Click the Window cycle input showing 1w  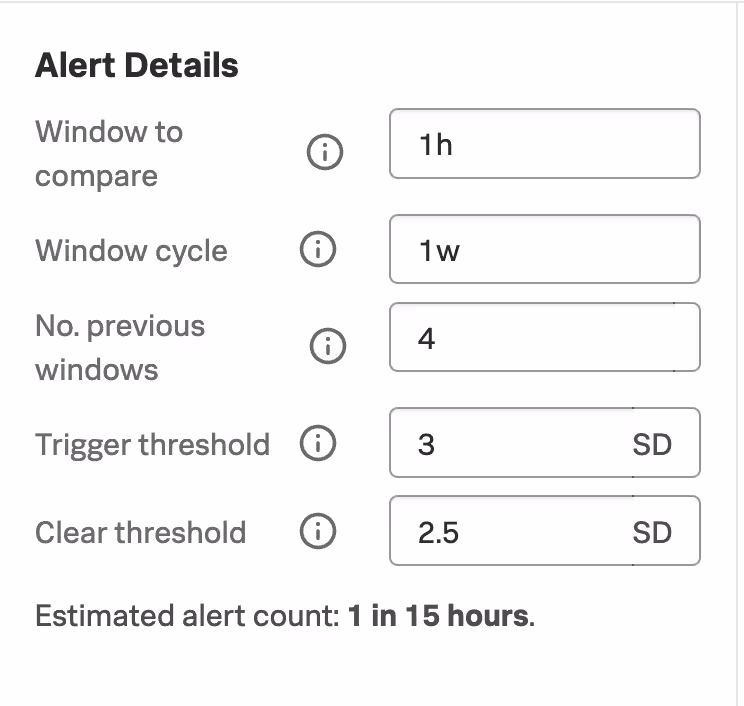tap(544, 250)
